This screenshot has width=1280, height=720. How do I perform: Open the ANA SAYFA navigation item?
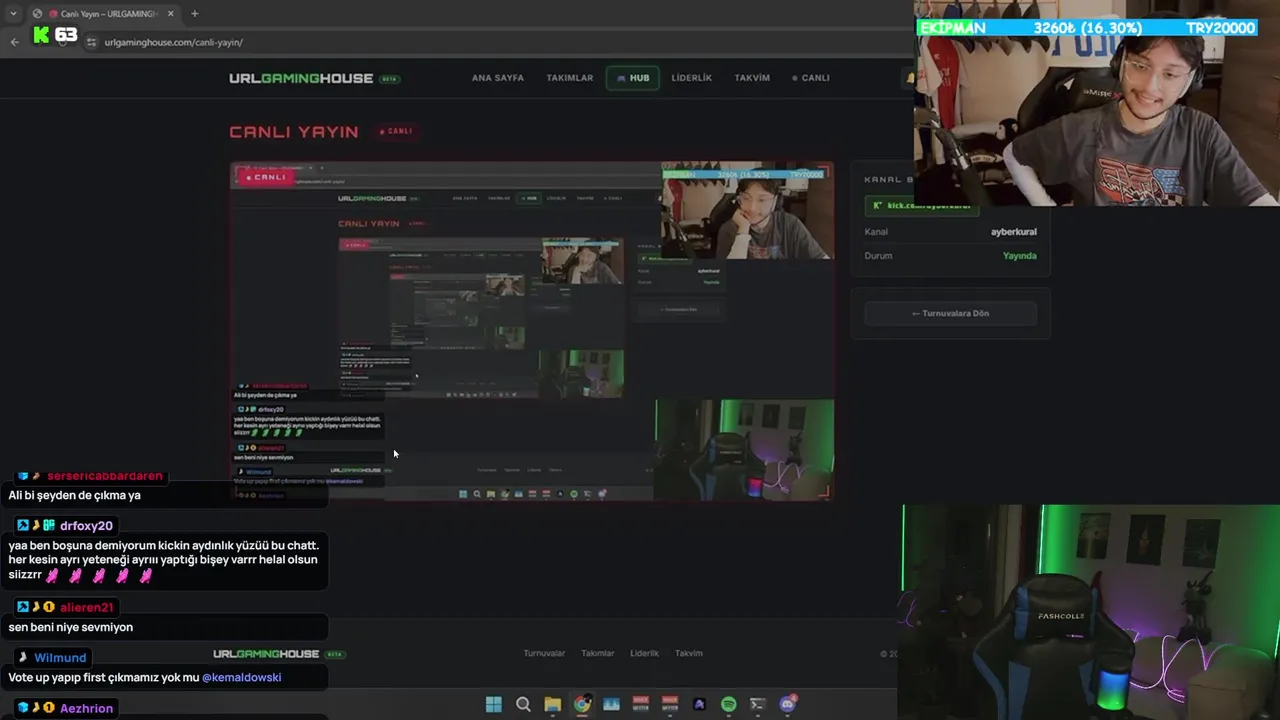498,78
